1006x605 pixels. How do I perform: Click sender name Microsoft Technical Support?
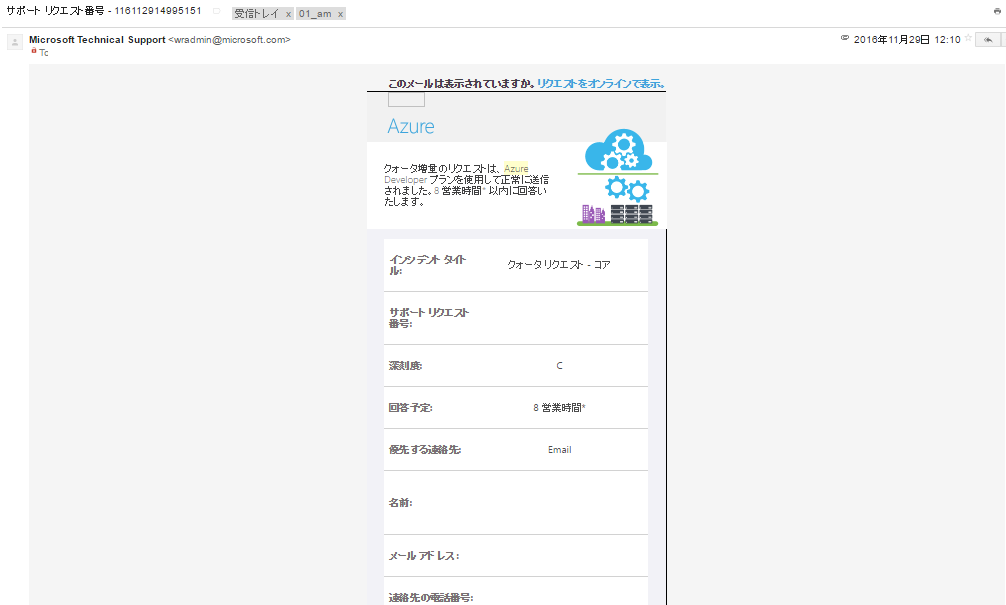click(x=97, y=40)
